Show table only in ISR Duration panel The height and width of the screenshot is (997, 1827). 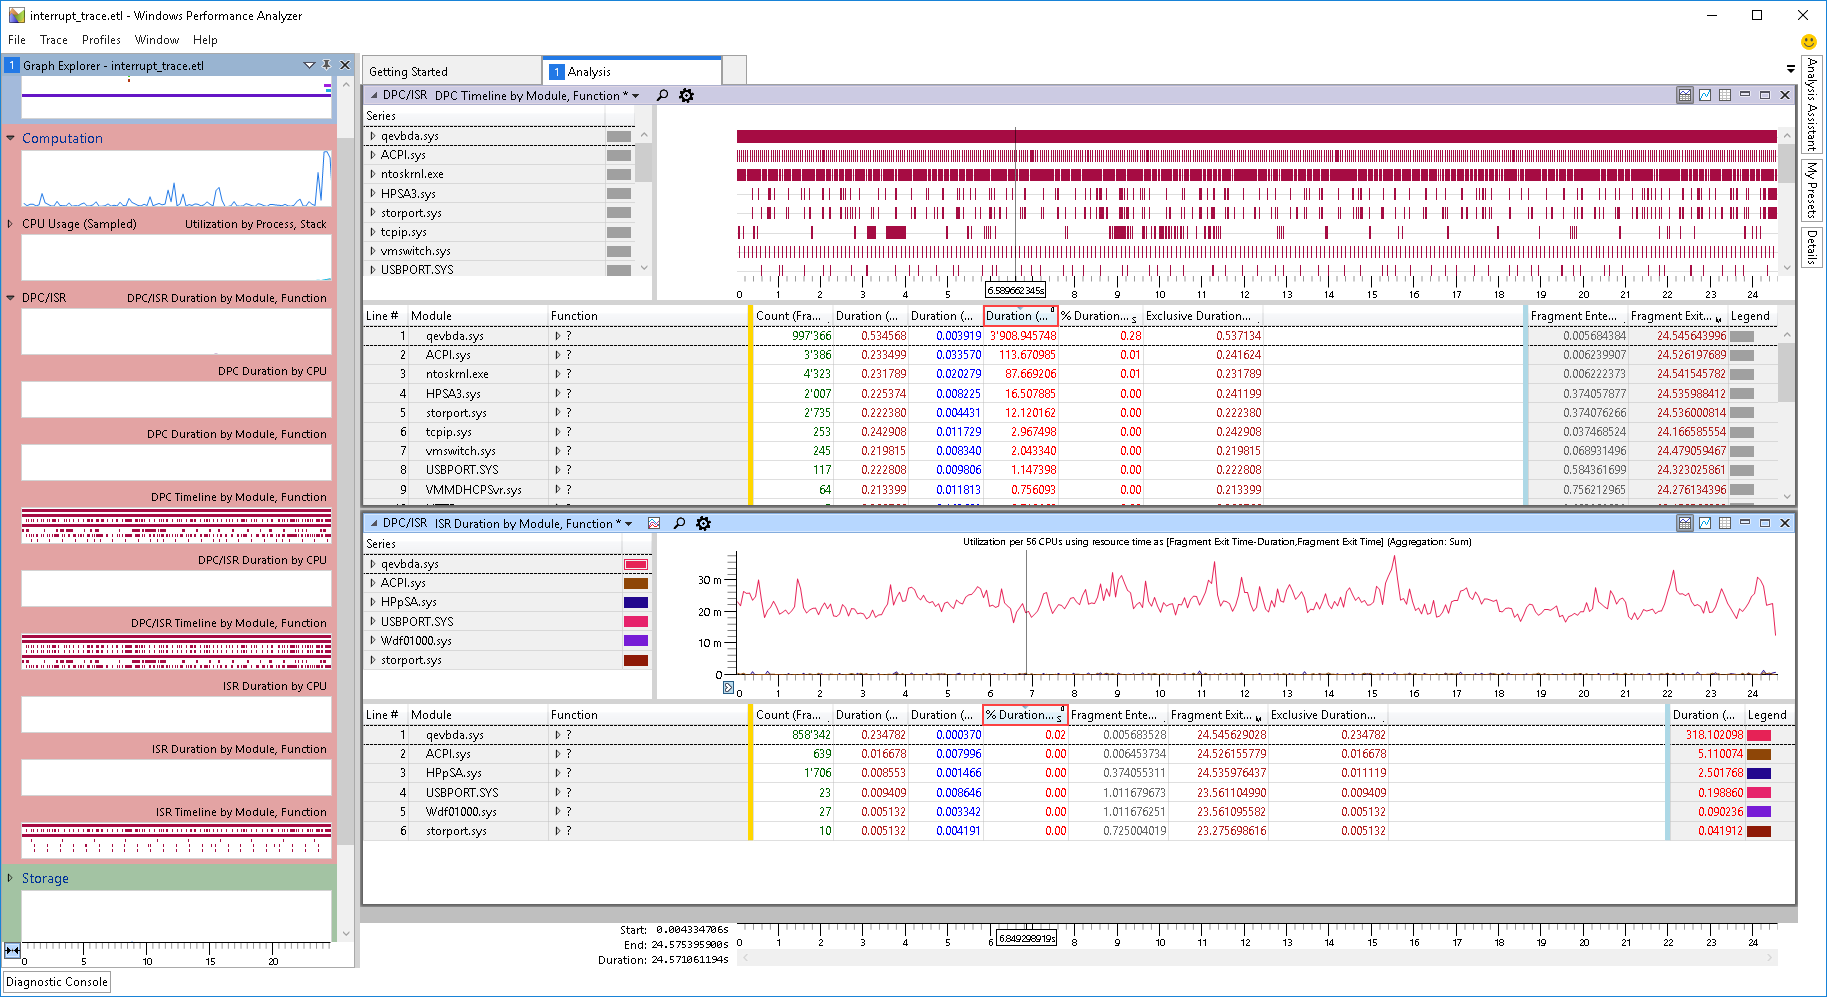click(x=1725, y=523)
